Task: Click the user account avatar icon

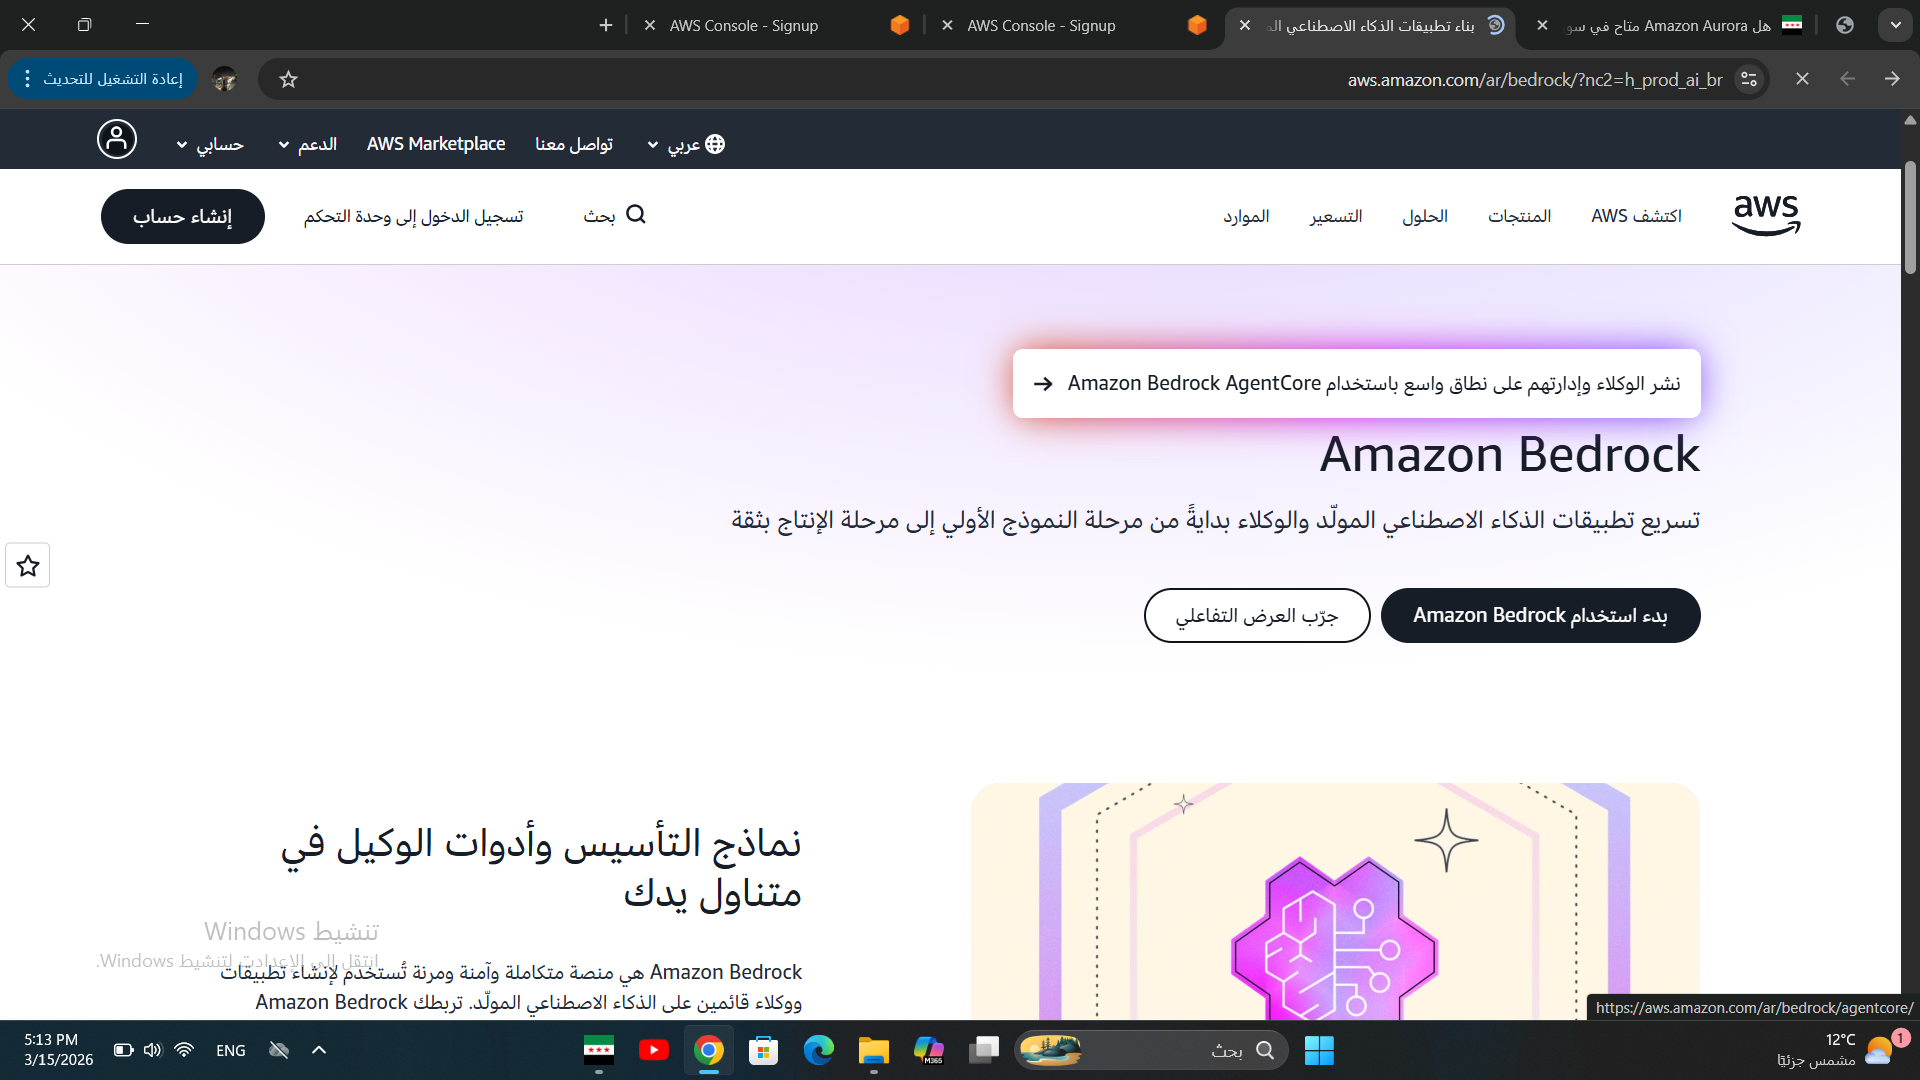Action: (117, 139)
